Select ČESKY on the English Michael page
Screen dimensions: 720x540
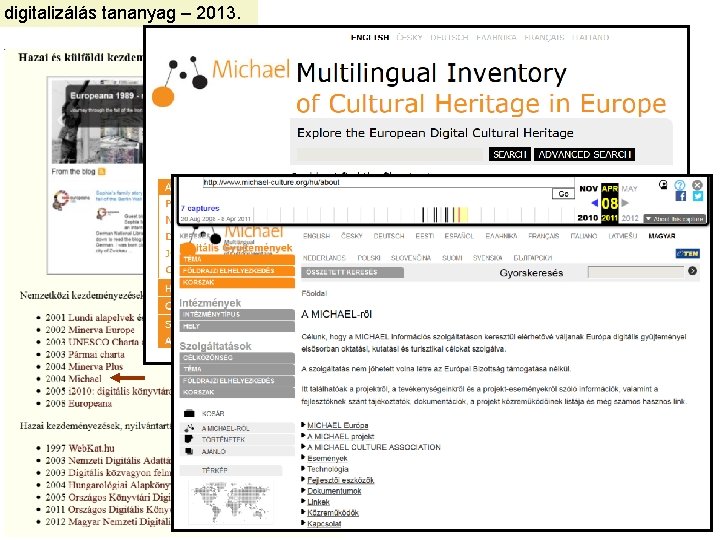(x=409, y=37)
